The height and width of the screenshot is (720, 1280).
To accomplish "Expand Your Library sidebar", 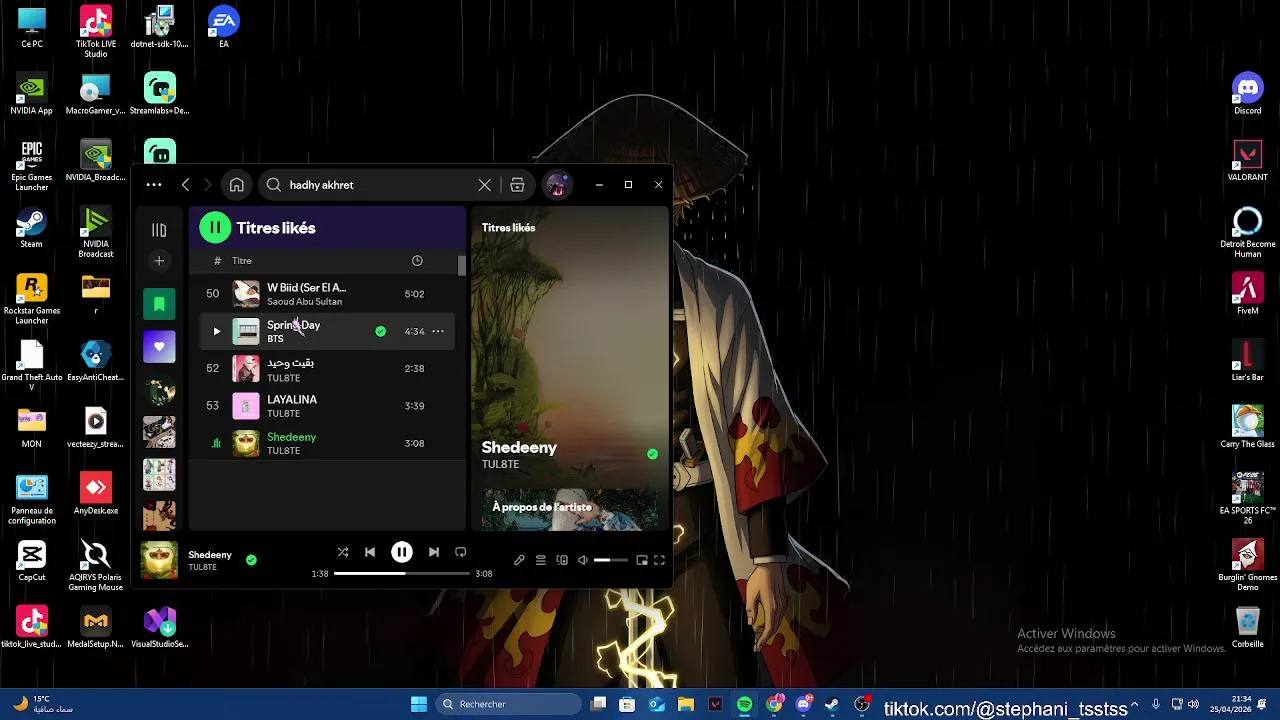I will [159, 230].
